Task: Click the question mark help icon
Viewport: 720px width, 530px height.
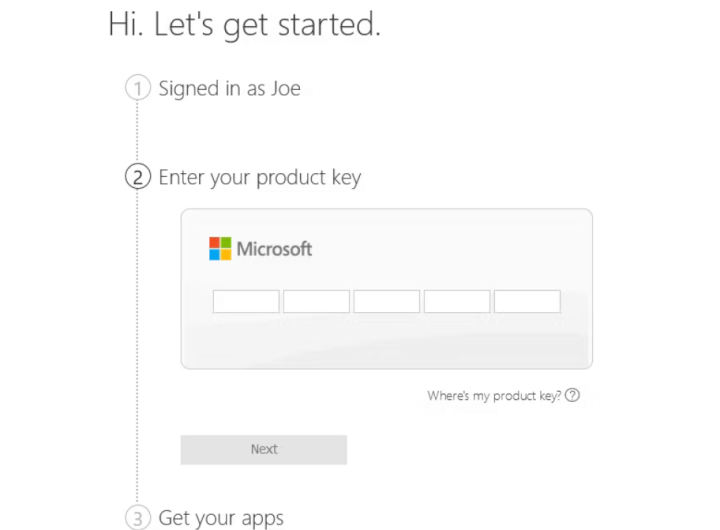Action: (572, 395)
